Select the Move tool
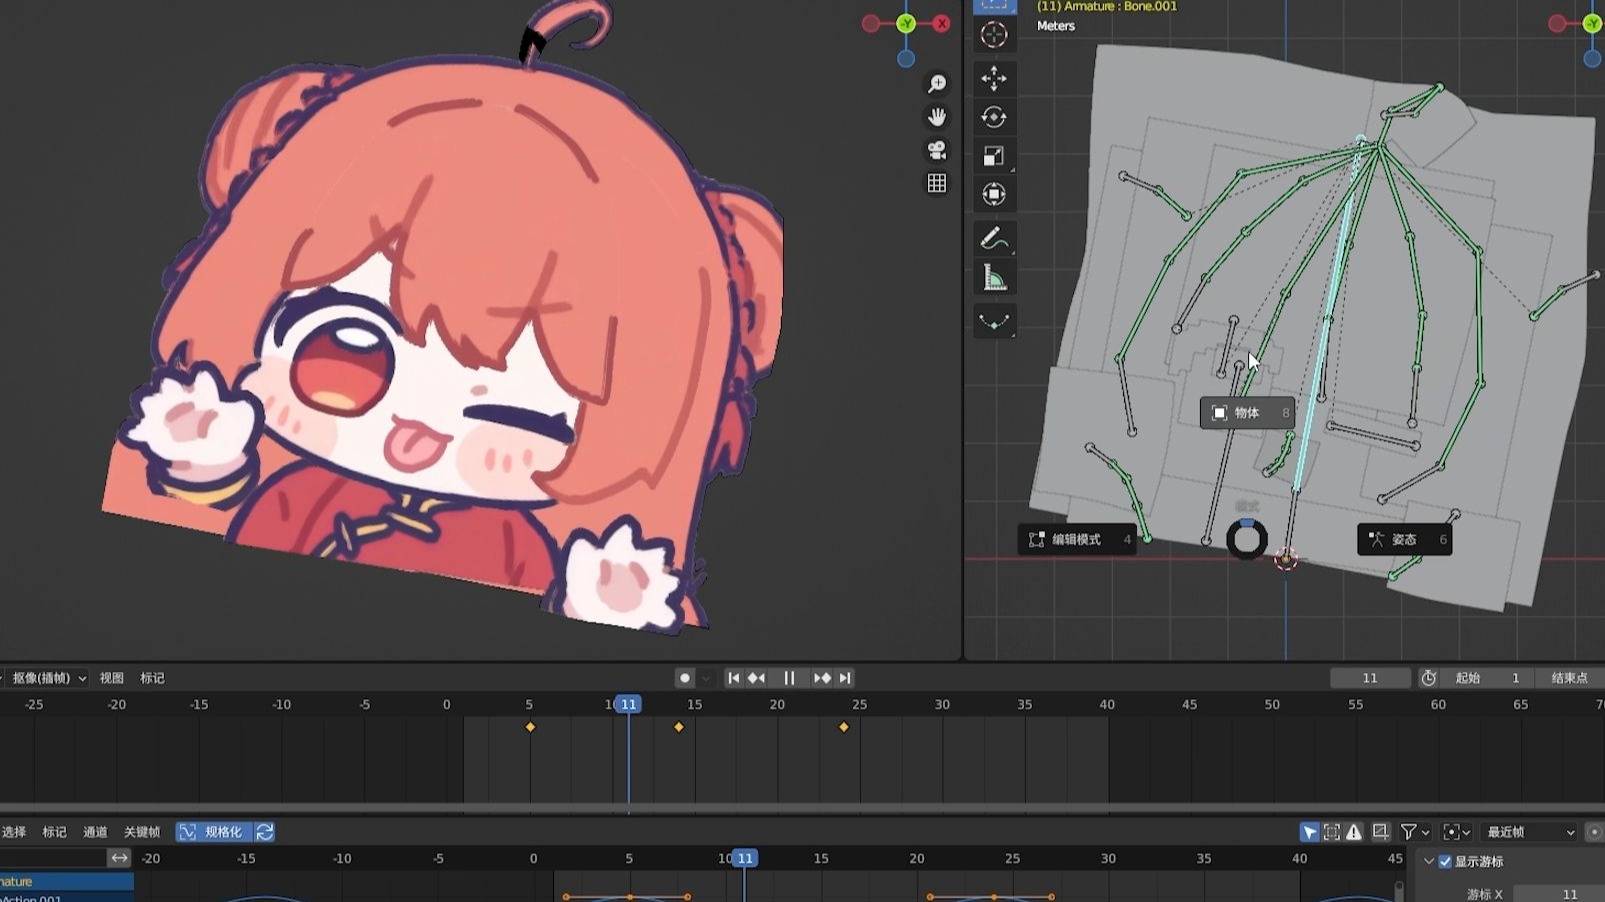 [x=994, y=78]
